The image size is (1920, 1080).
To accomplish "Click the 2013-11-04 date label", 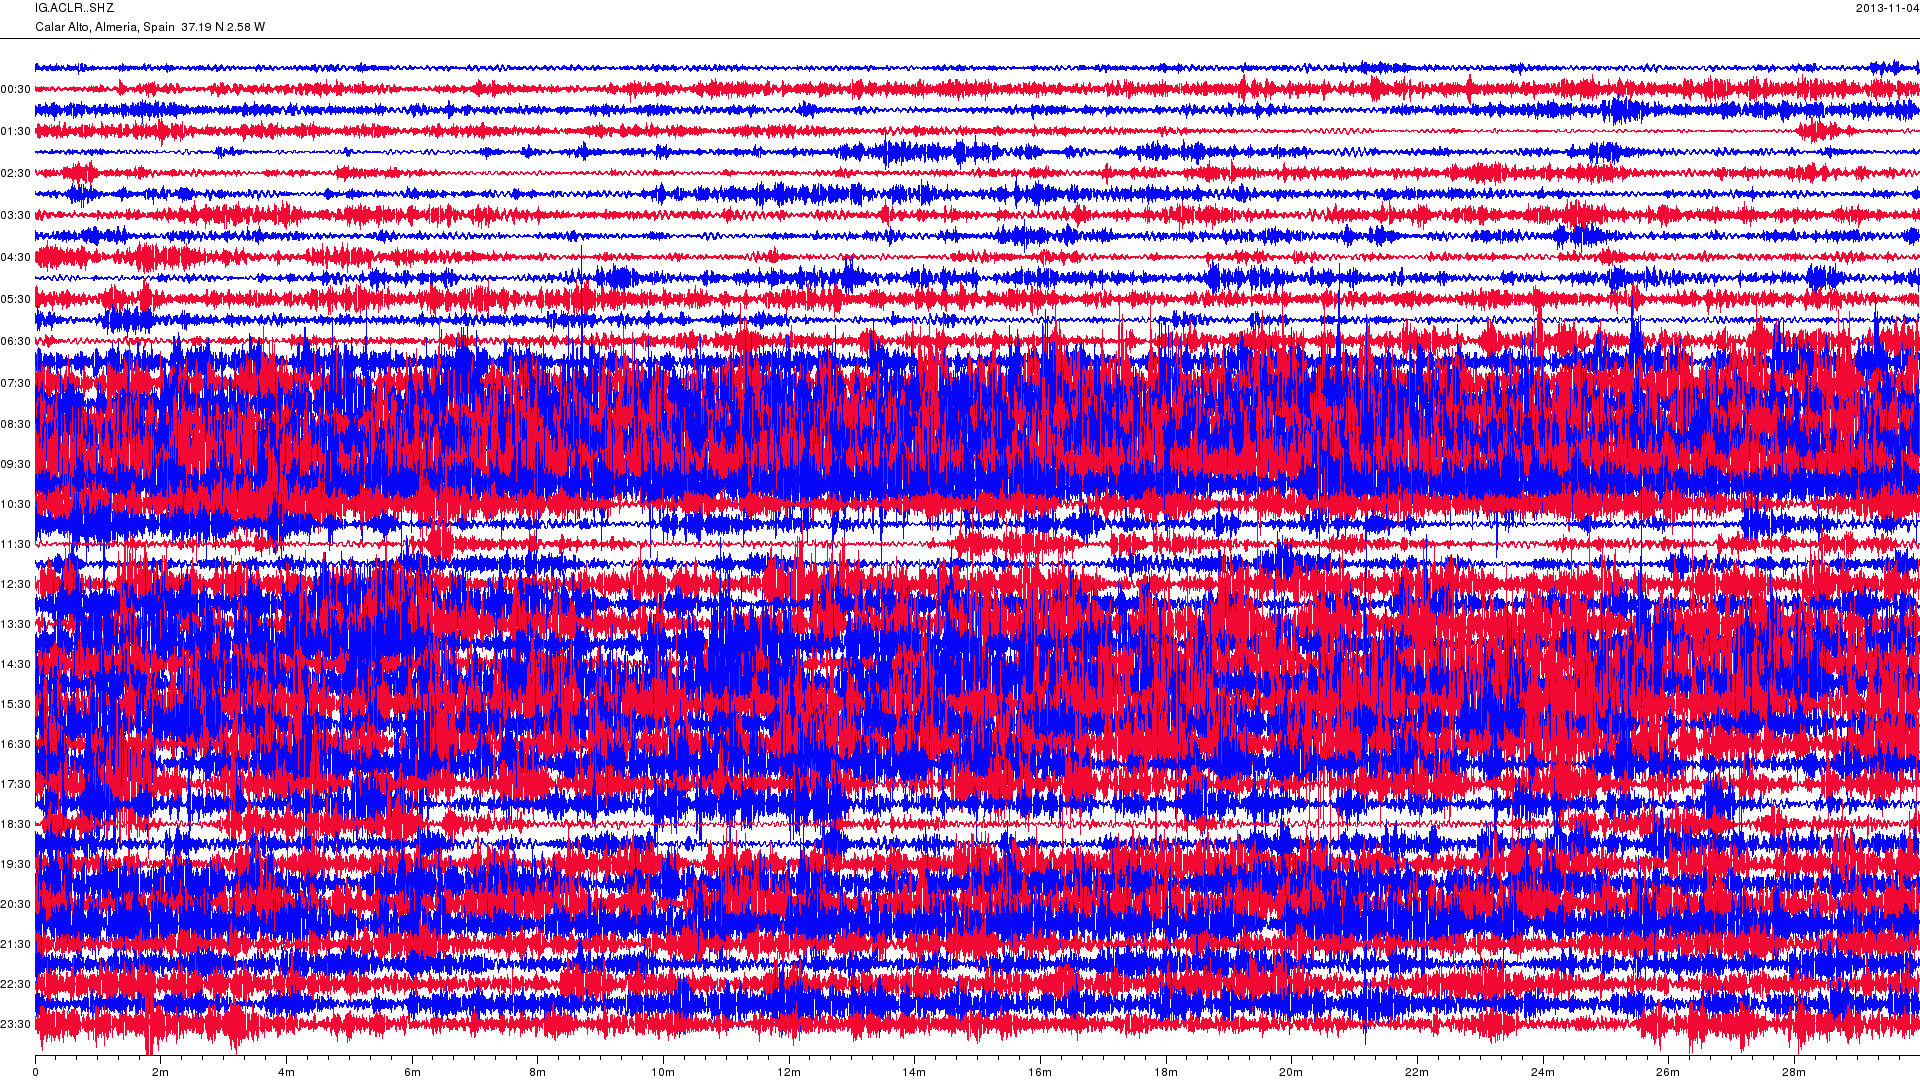I will coord(1887,8).
